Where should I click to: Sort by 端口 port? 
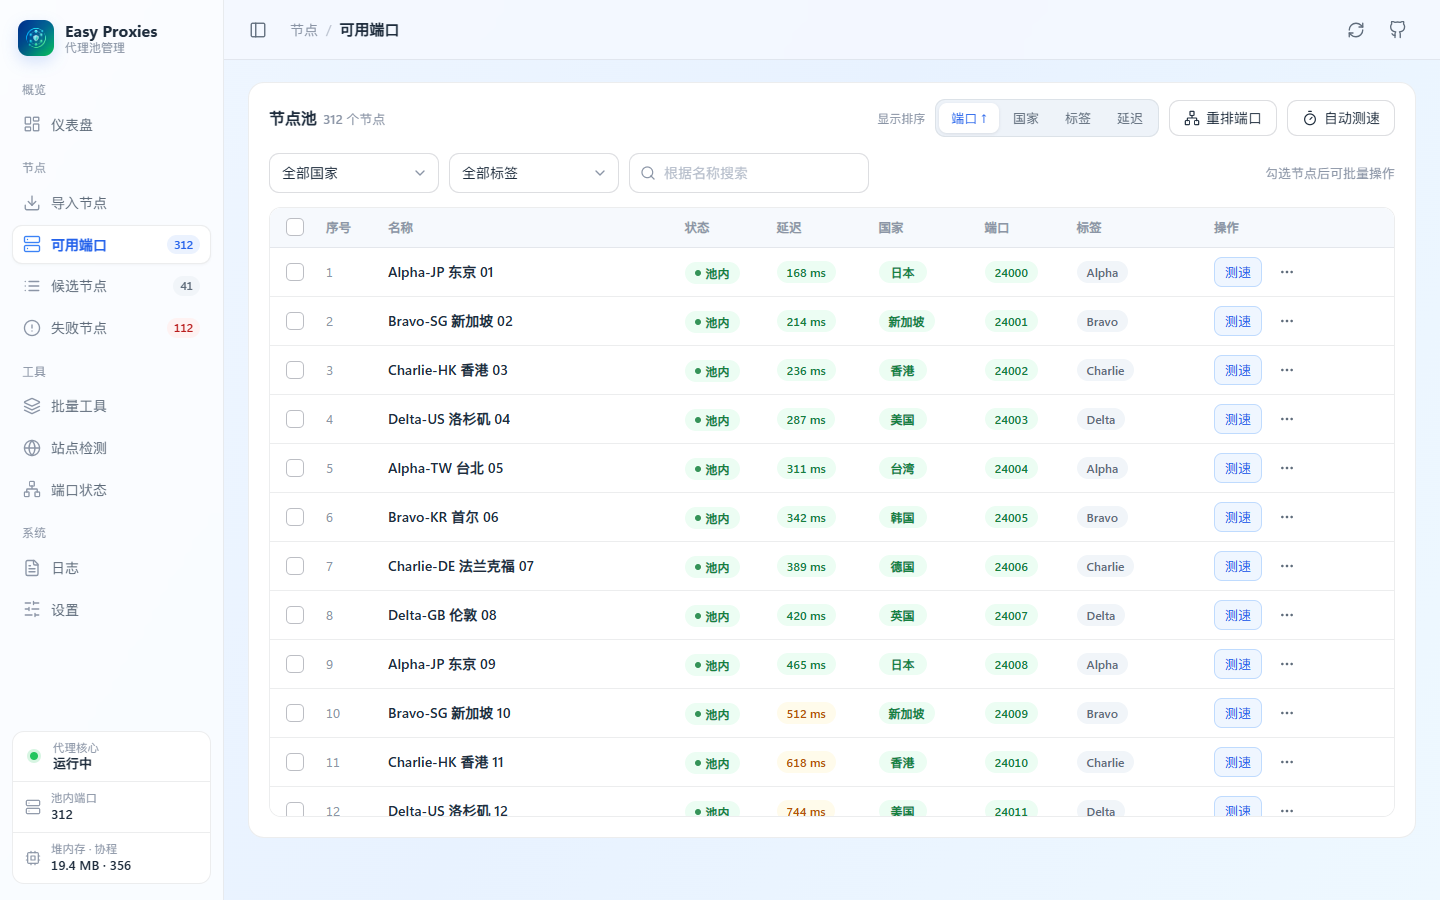click(969, 118)
